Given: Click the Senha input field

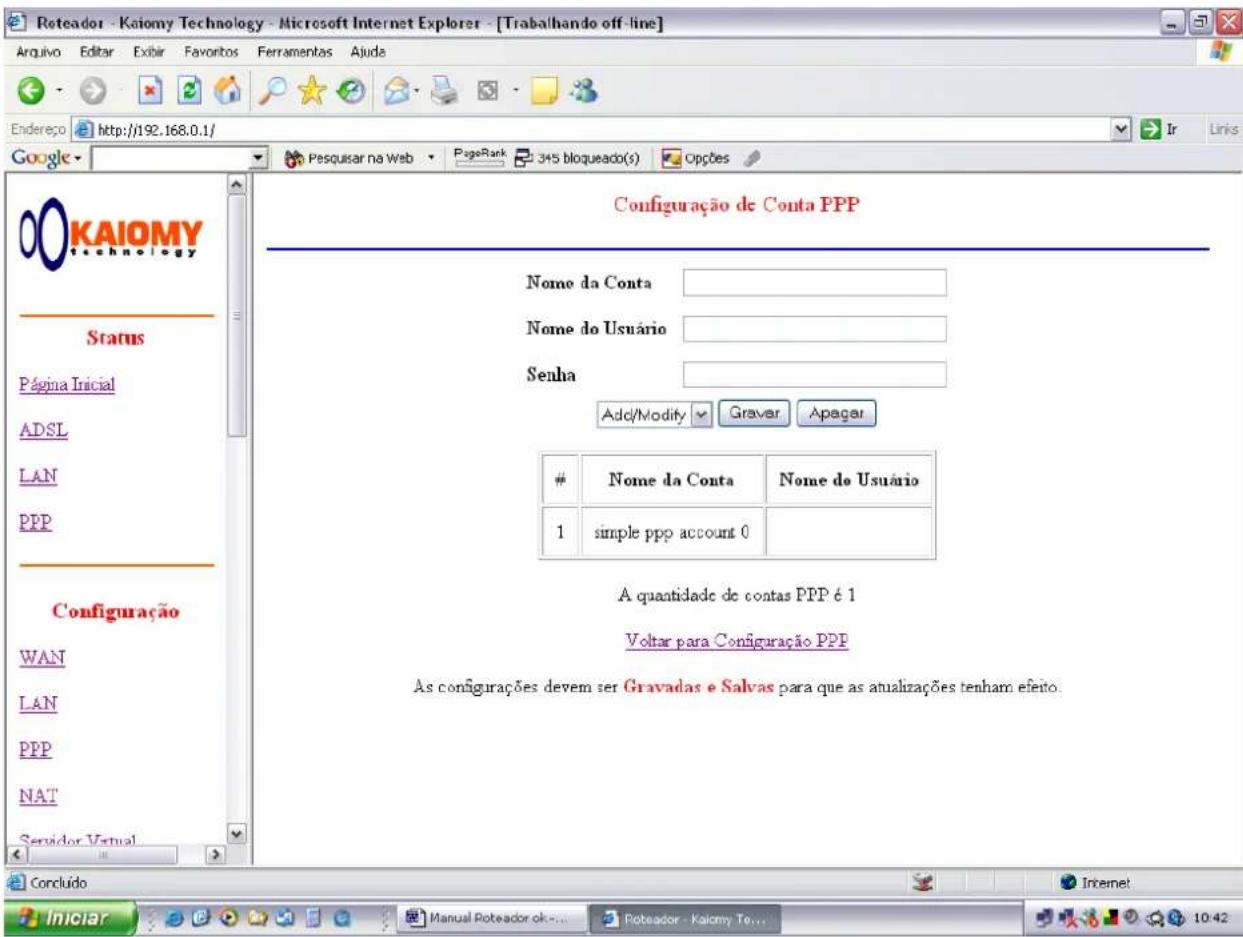Looking at the screenshot, I should (x=814, y=374).
